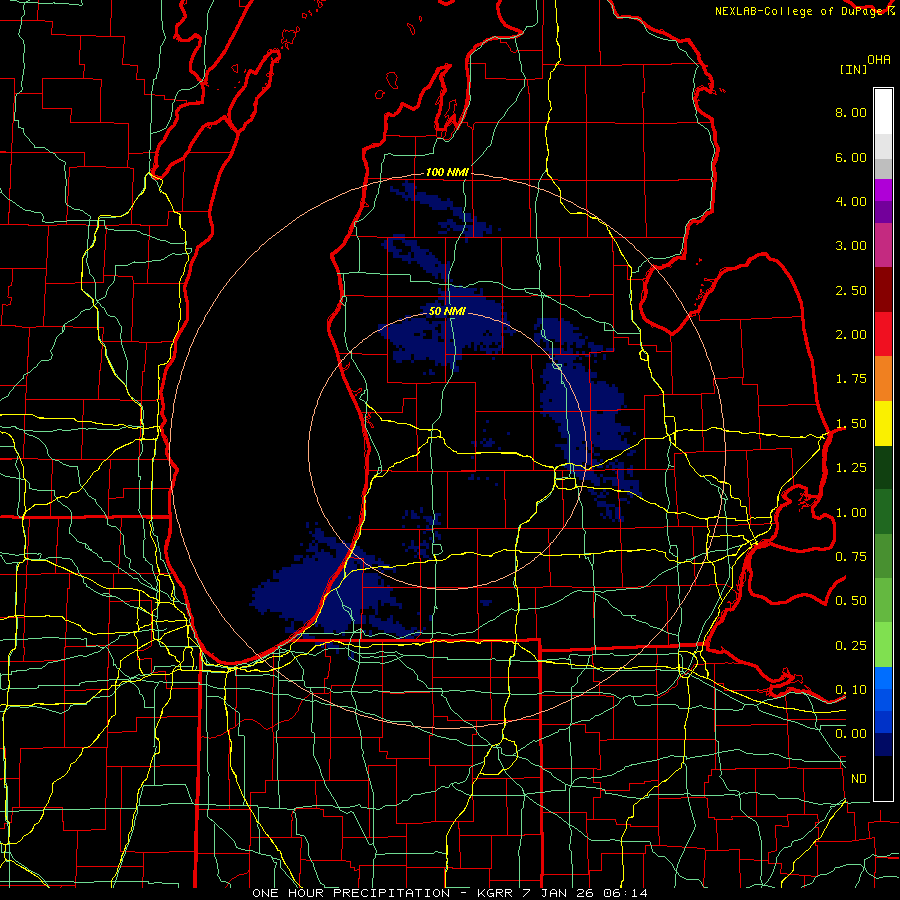Image resolution: width=900 pixels, height=900 pixels.
Task: Pick the pink legend swatch beside 3.00
Action: 883,246
